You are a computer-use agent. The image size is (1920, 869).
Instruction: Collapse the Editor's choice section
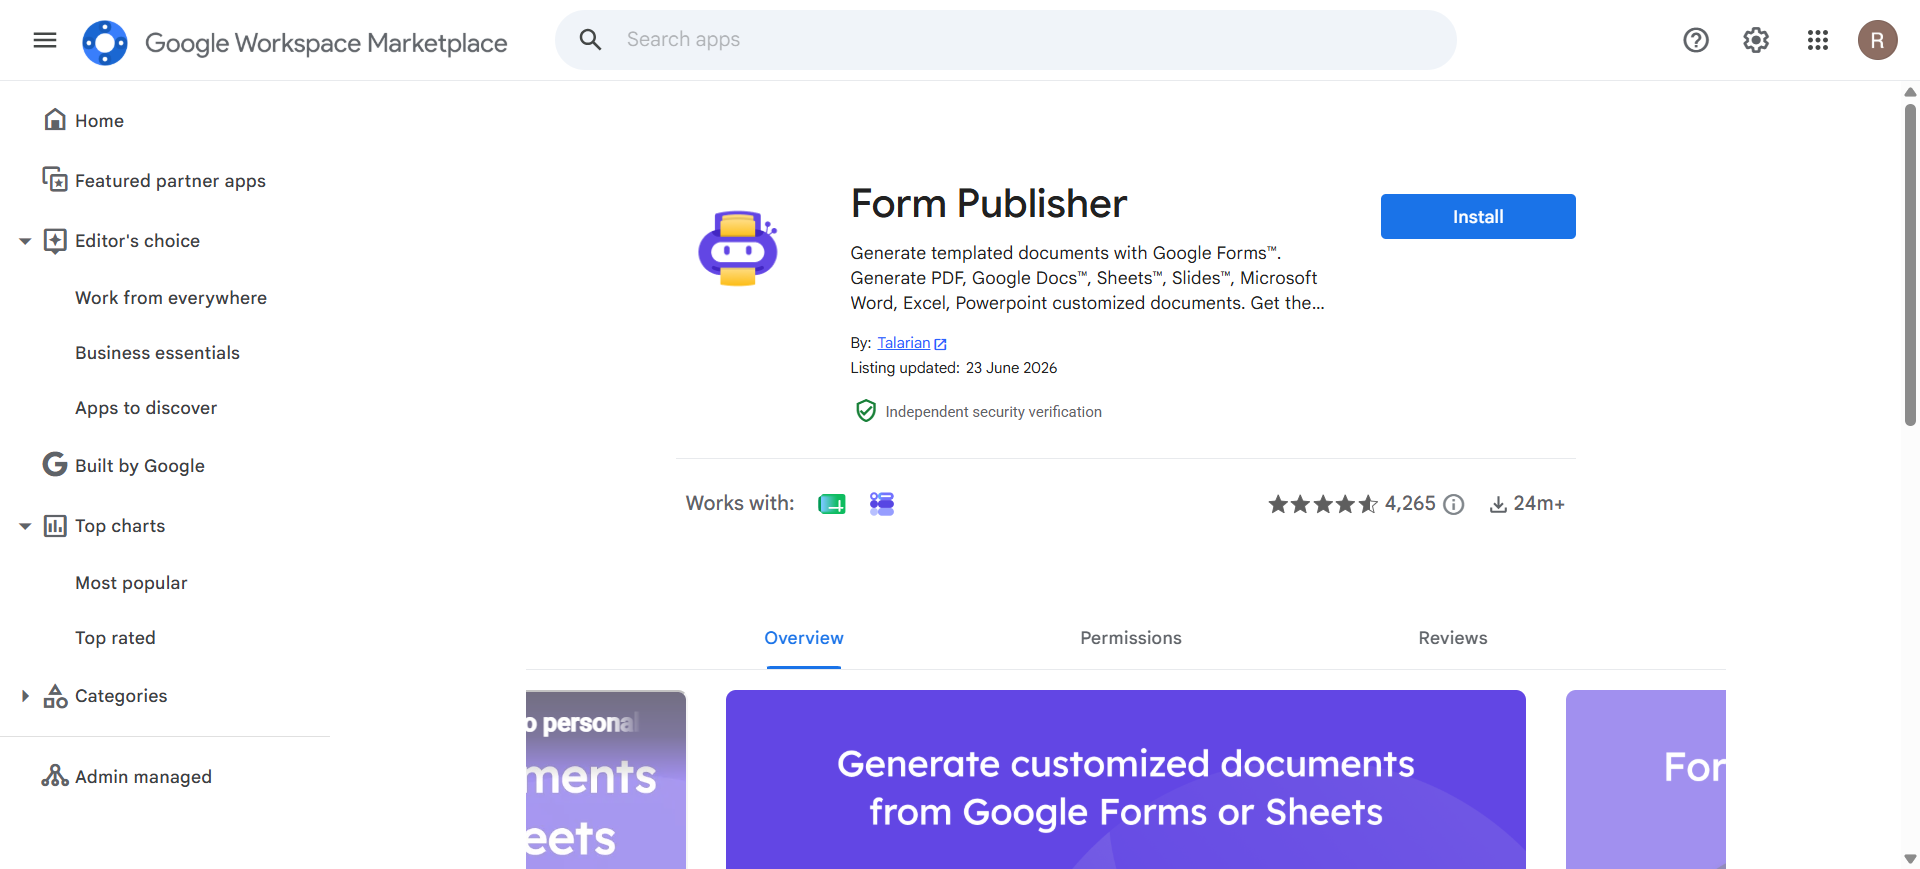(25, 241)
